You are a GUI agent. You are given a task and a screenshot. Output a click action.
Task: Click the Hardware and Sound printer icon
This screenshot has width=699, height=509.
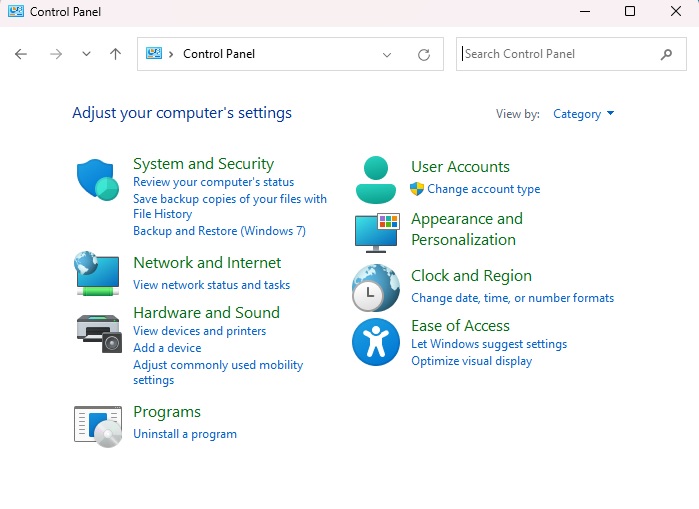98,330
